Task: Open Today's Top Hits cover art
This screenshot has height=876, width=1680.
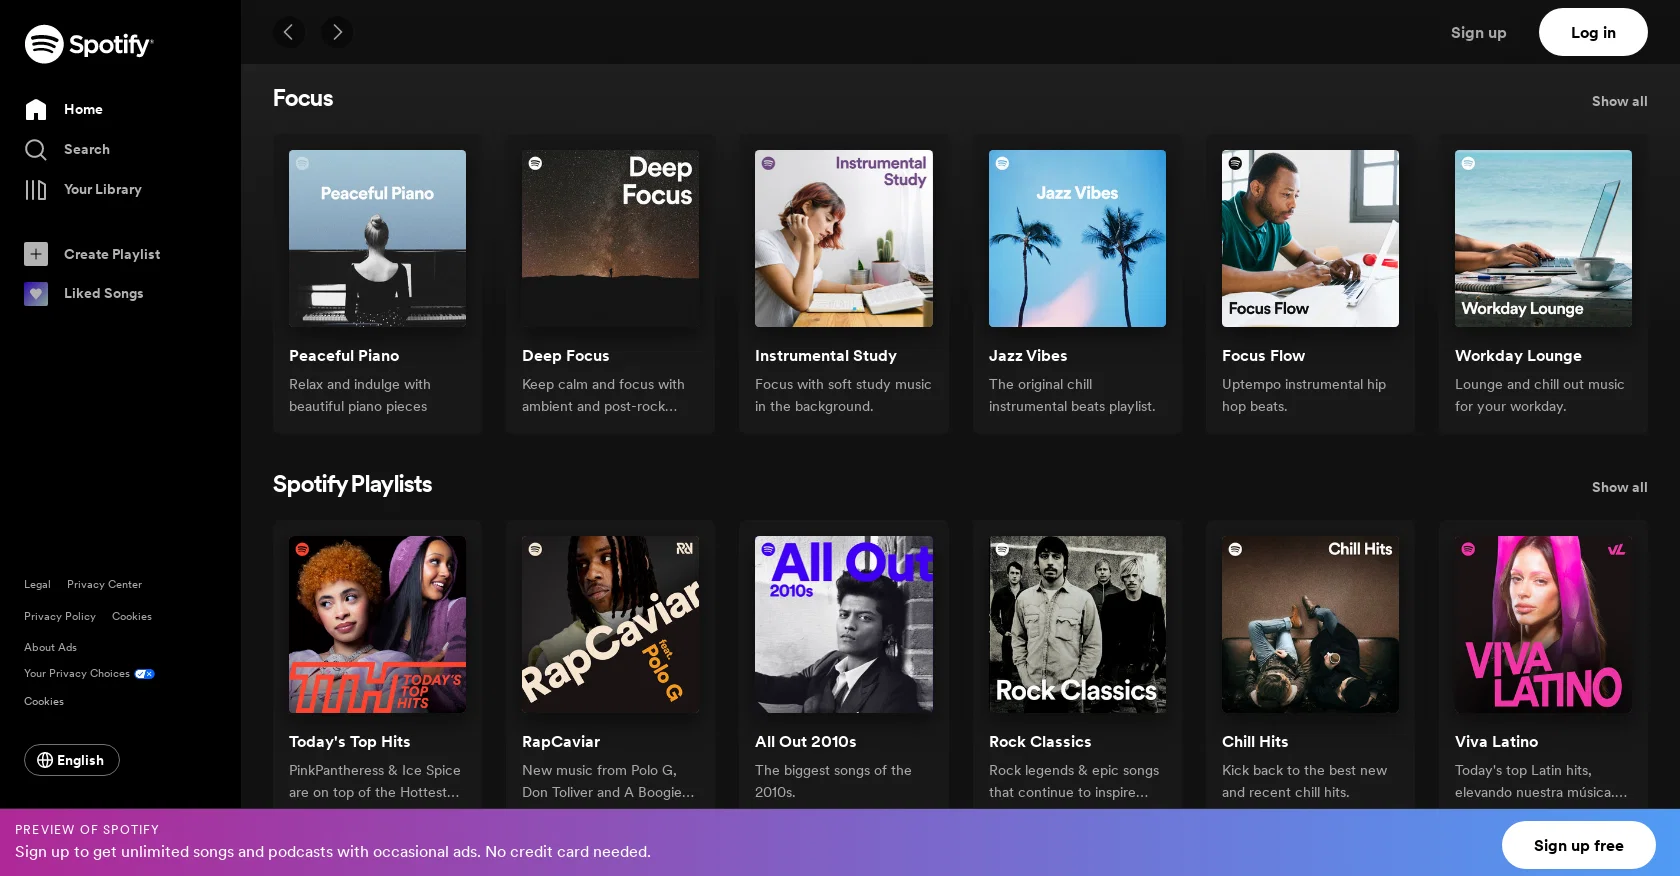Action: (377, 624)
